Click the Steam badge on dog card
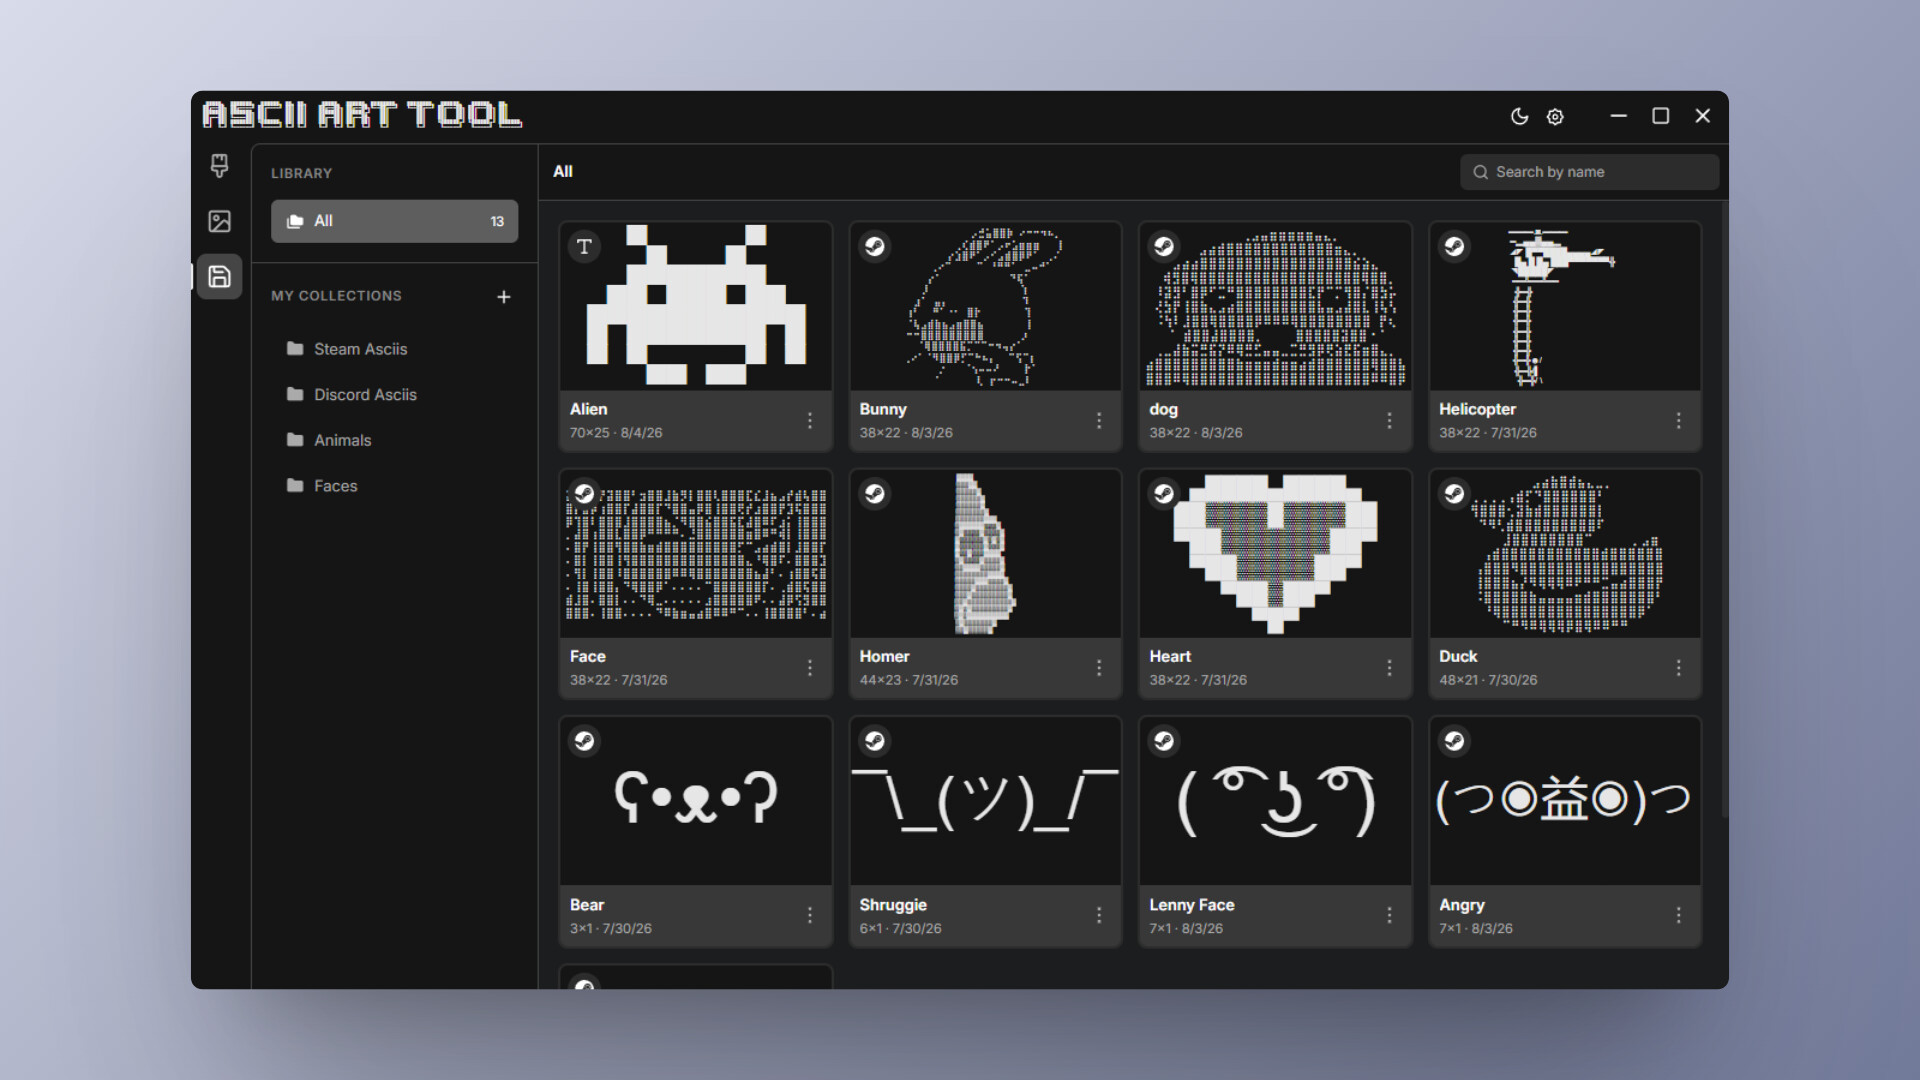 pos(1164,246)
